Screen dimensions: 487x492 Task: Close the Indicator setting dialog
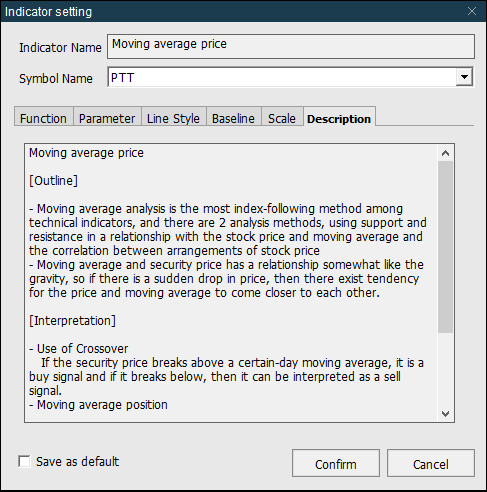coord(472,11)
